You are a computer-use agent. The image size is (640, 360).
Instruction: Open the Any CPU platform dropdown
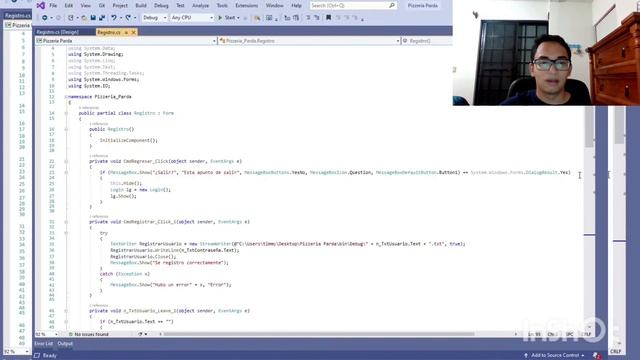pyautogui.click(x=192, y=18)
